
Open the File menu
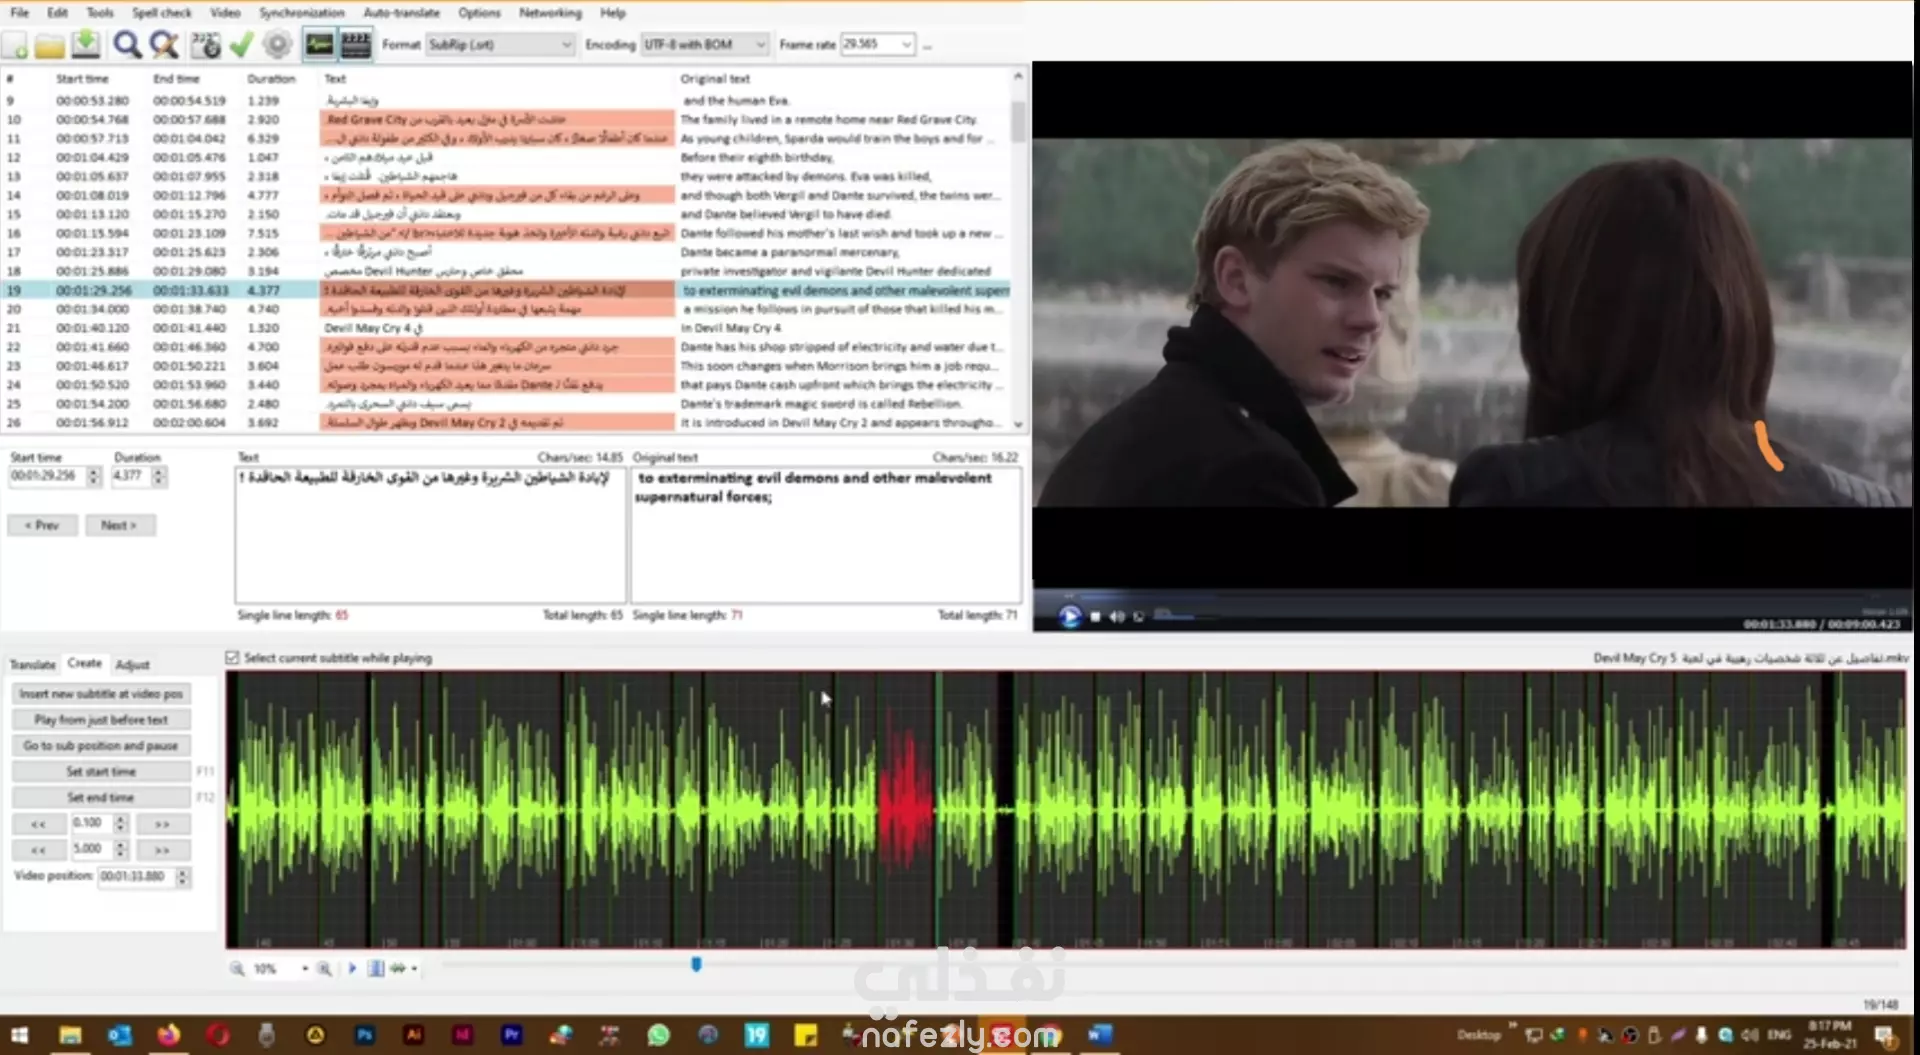[19, 13]
